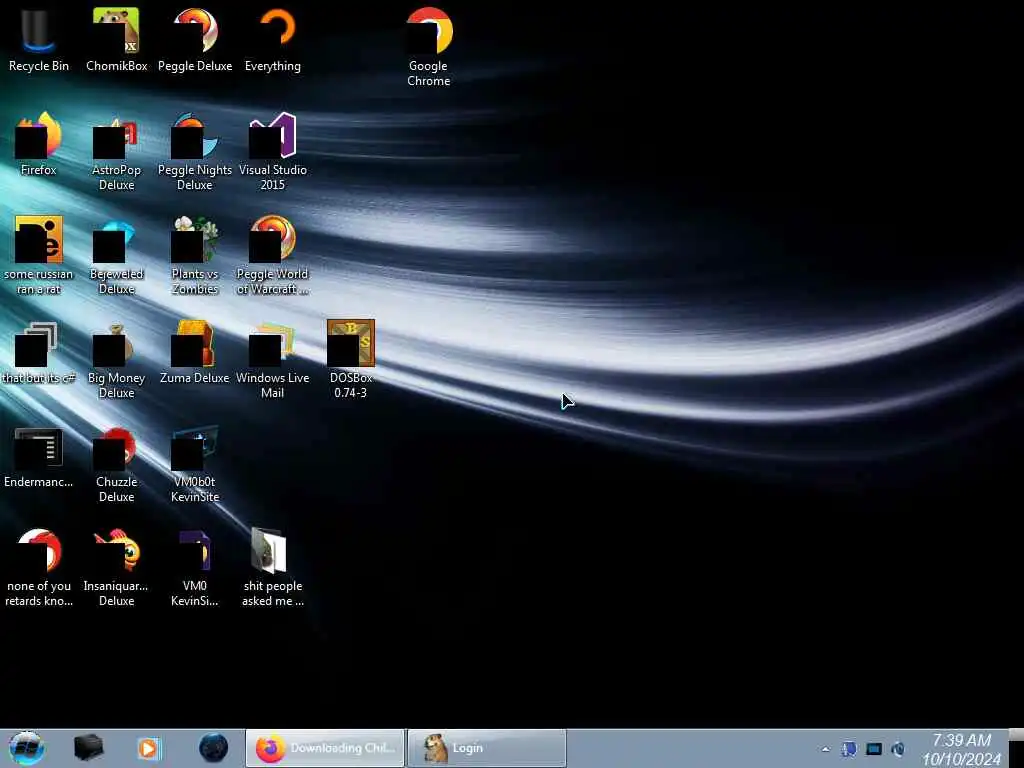Click the Peggle World of Warcraft shortcut
This screenshot has width=1024, height=768.
[x=273, y=255]
